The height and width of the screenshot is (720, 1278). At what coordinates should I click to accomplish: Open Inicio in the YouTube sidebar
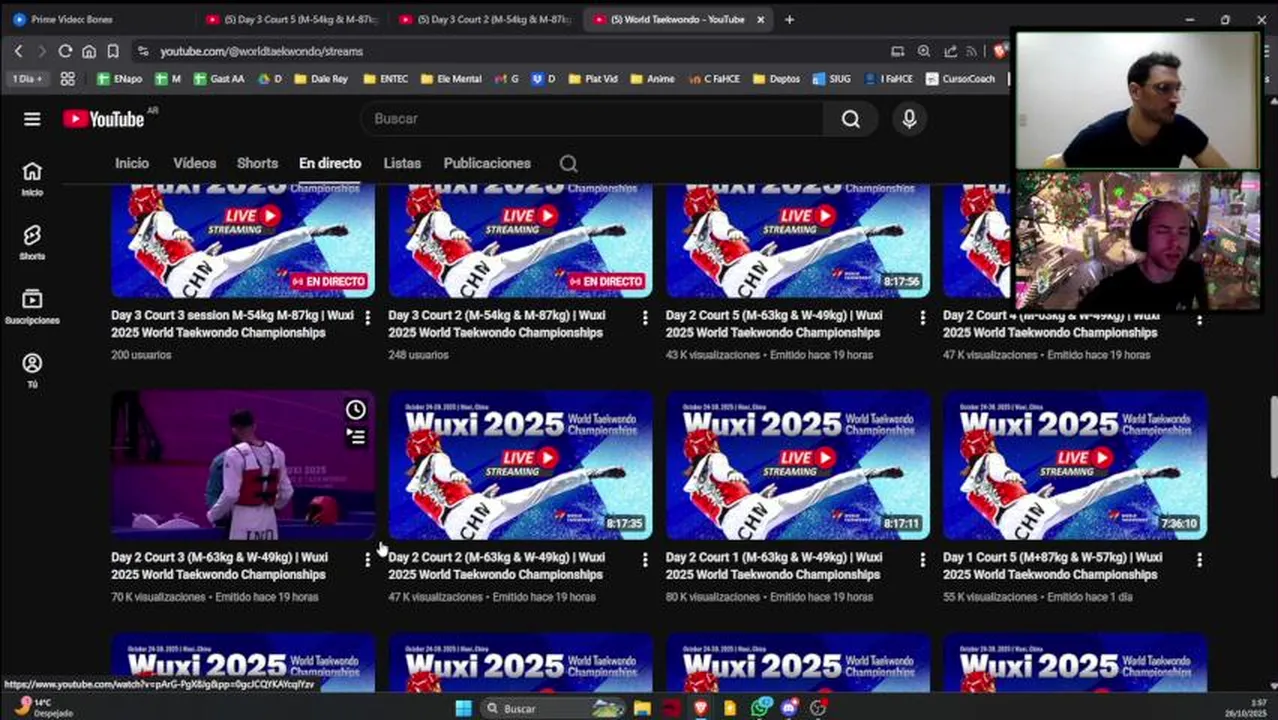point(32,178)
